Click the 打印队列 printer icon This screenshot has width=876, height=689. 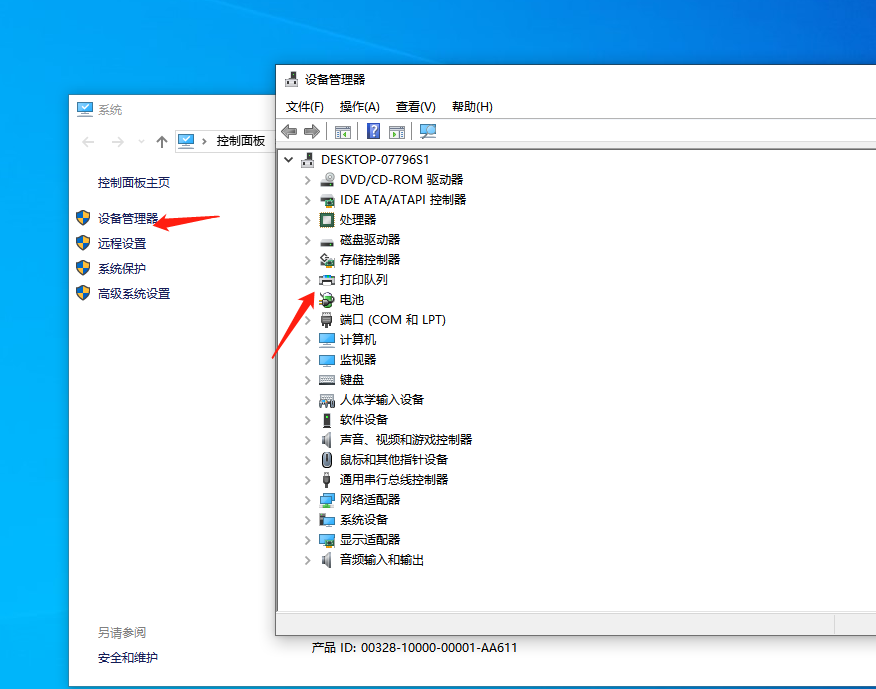tap(328, 279)
